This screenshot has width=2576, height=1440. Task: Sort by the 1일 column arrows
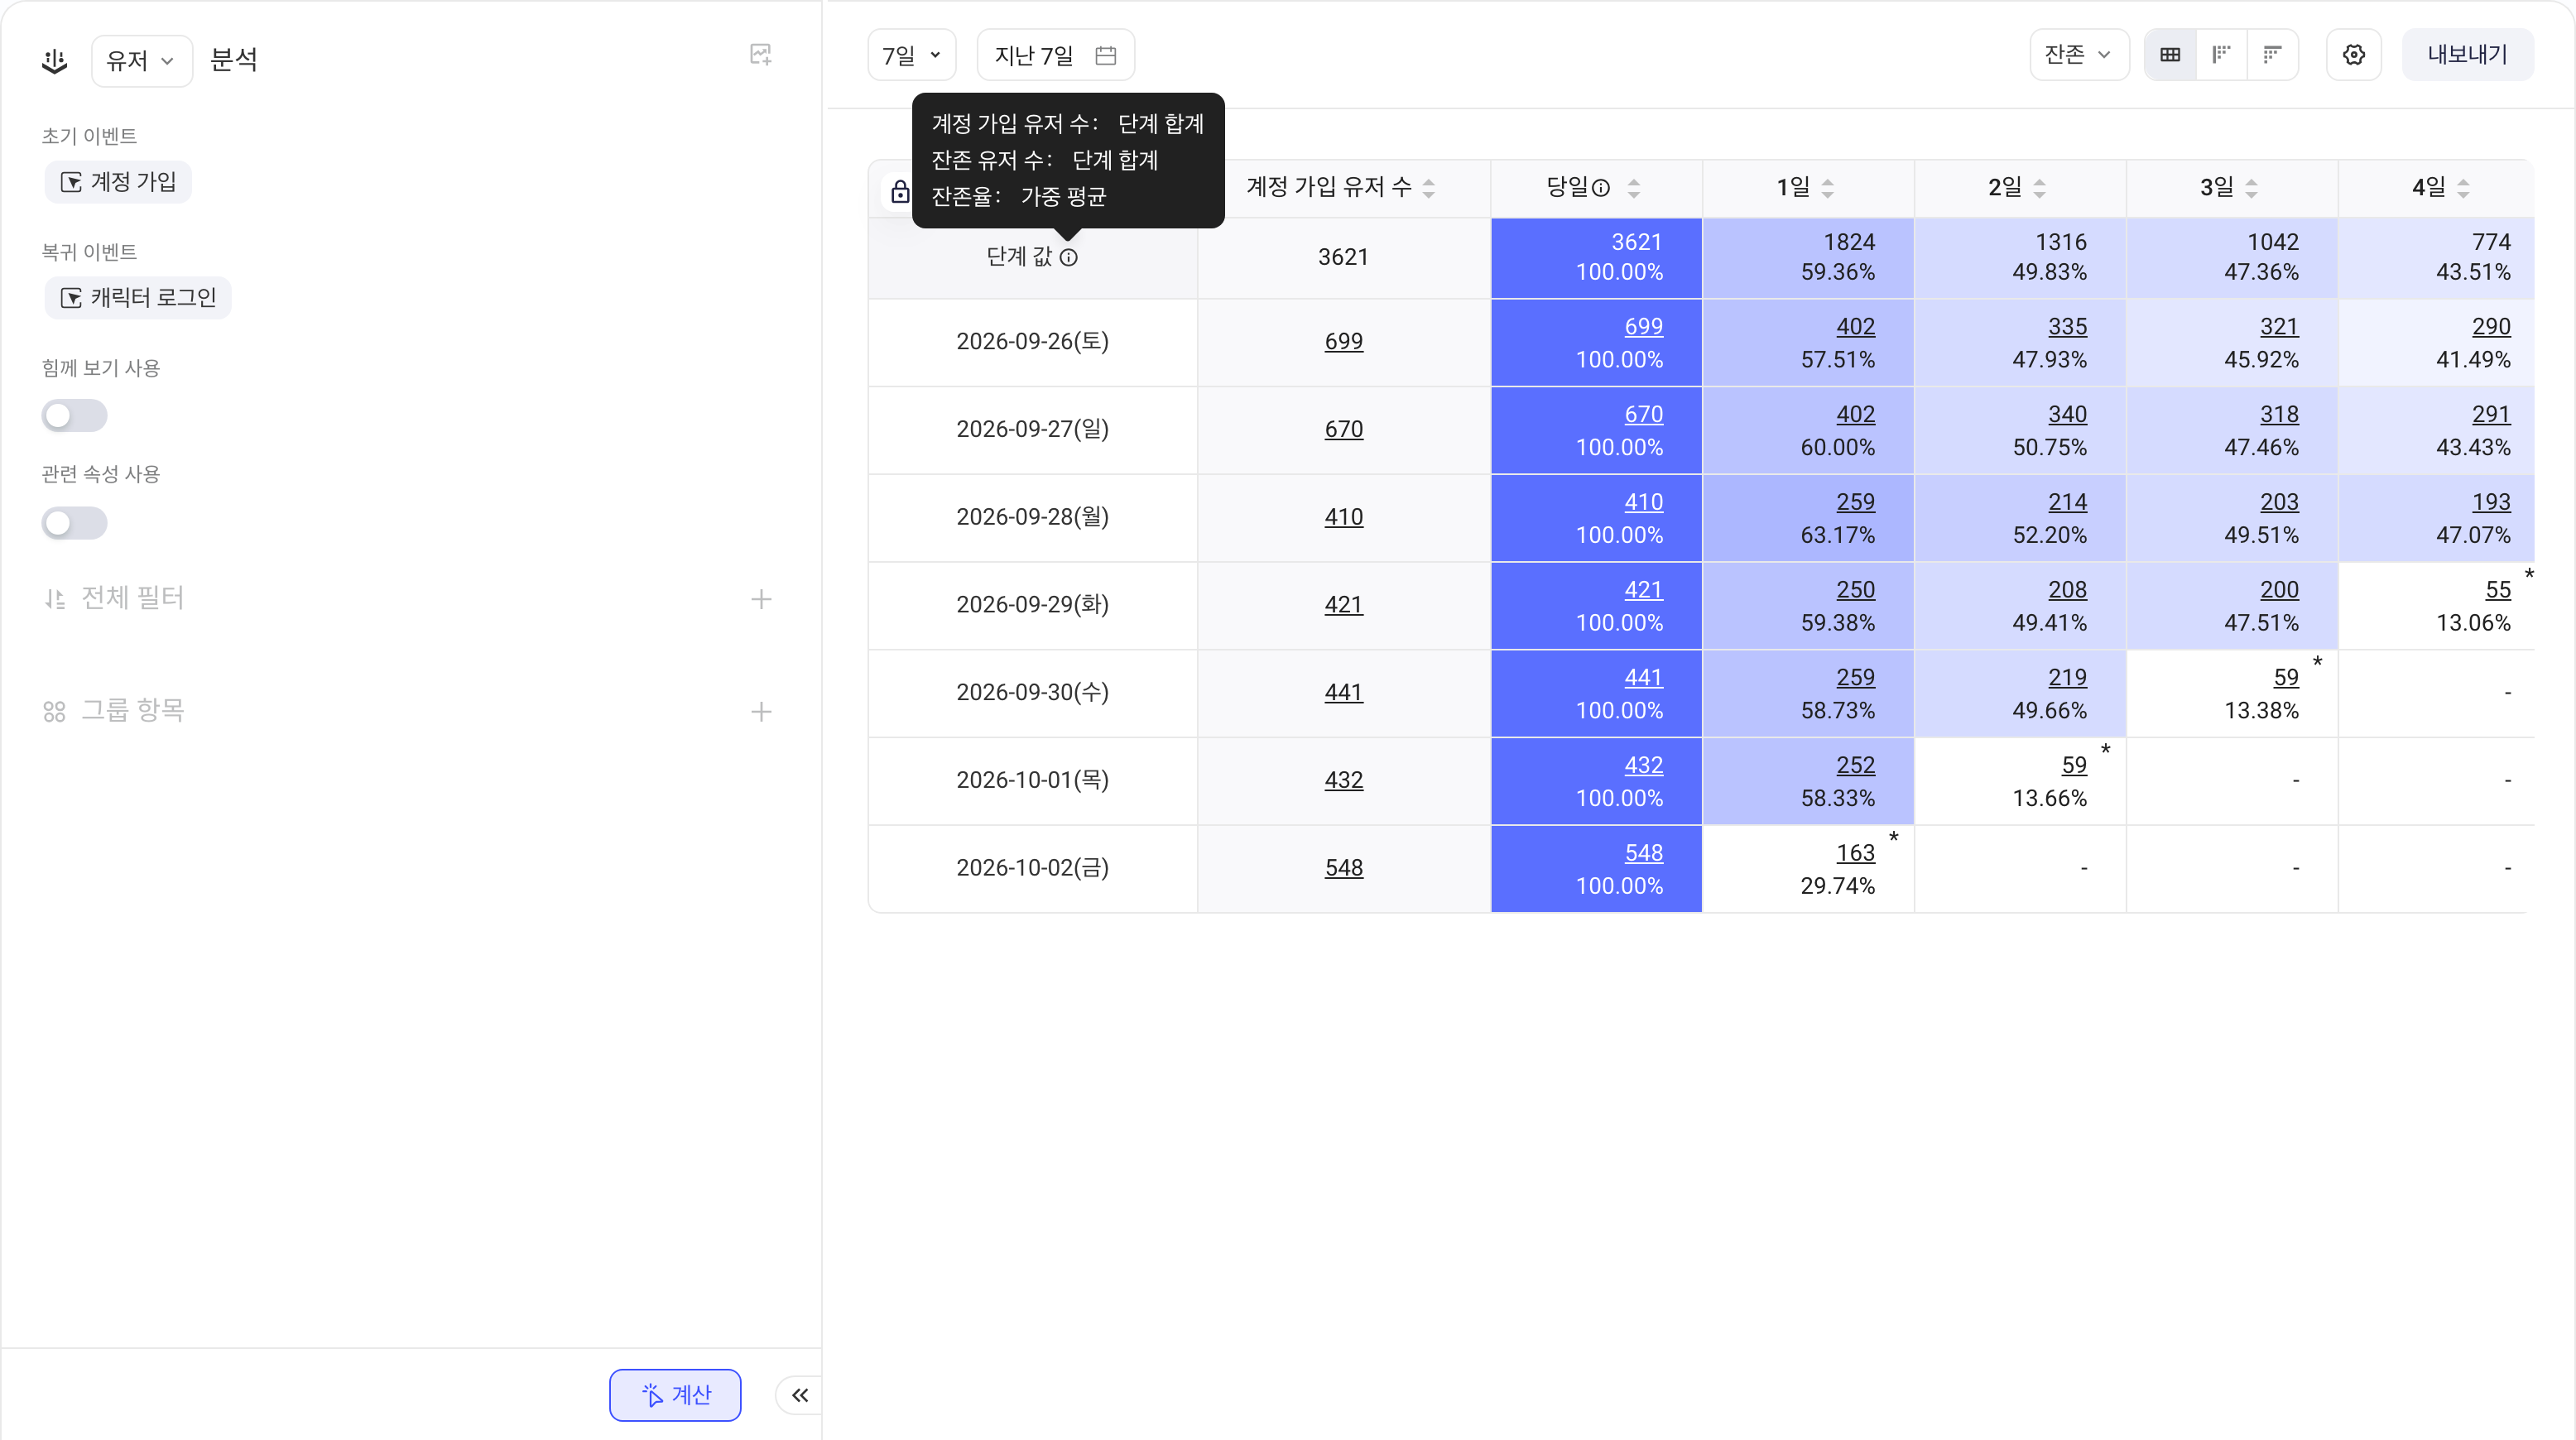1828,187
